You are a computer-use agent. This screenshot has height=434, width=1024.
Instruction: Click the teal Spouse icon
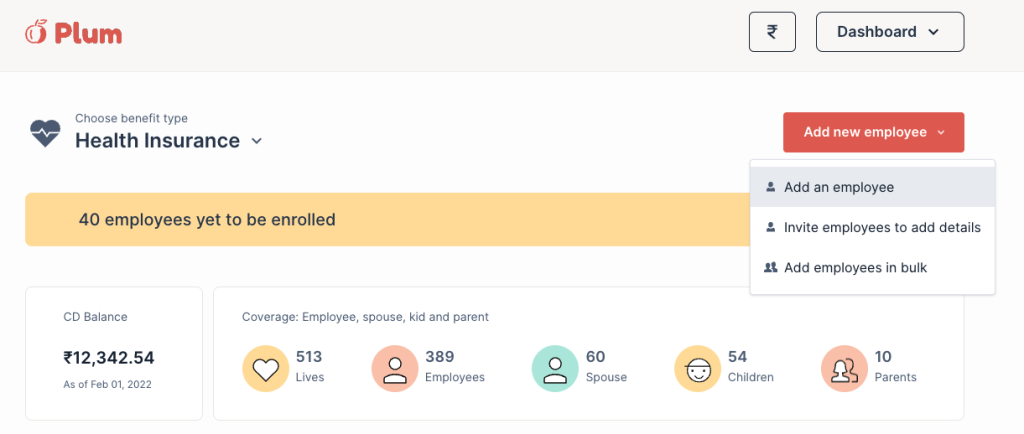[555, 369]
